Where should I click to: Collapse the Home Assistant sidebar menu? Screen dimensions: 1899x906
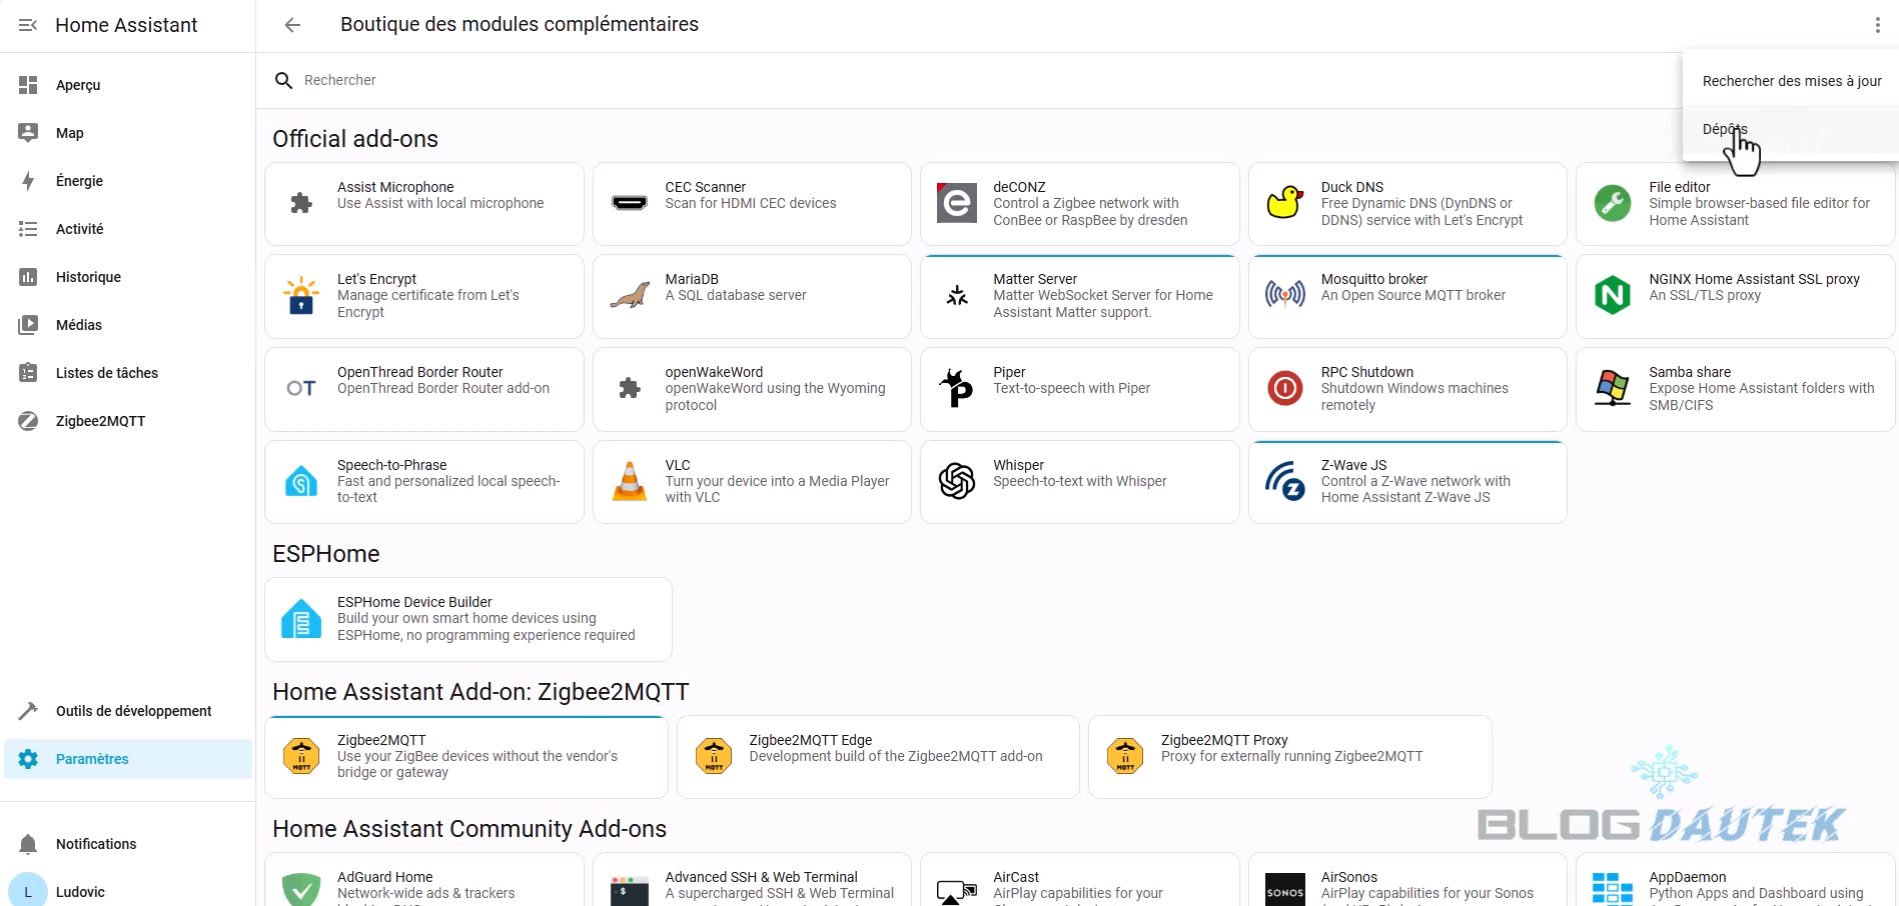[x=28, y=25]
